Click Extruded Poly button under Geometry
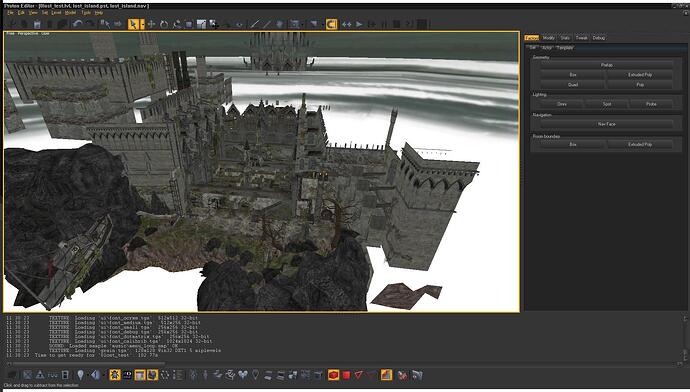Image resolution: width=690 pixels, height=392 pixels. pyautogui.click(x=640, y=75)
